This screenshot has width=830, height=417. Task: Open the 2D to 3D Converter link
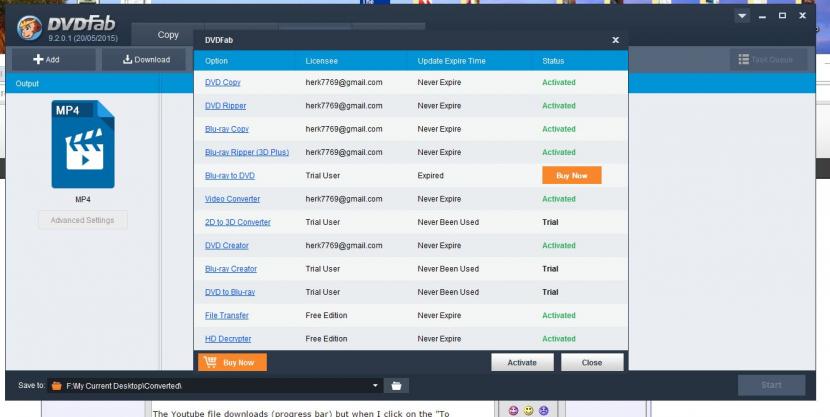click(238, 222)
